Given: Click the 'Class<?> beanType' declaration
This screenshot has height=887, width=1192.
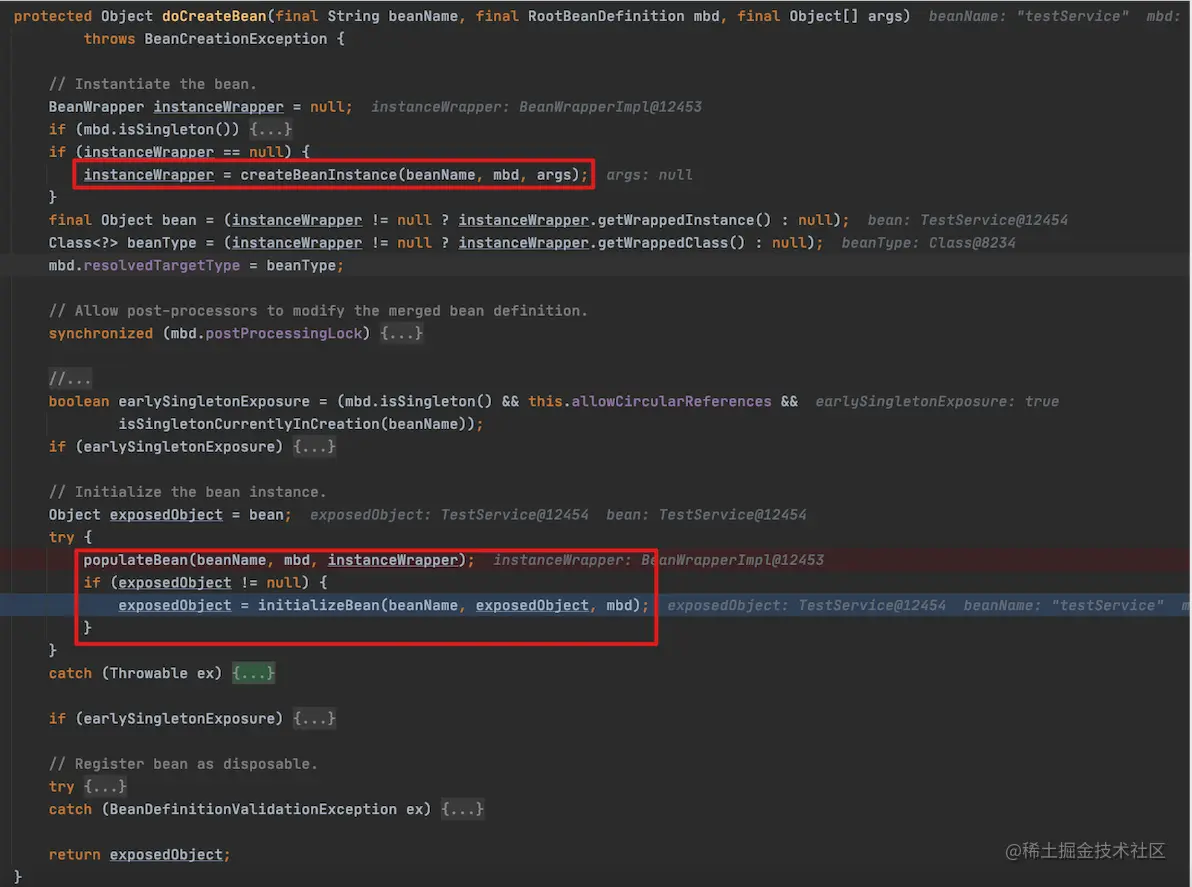Looking at the screenshot, I should click(122, 242).
